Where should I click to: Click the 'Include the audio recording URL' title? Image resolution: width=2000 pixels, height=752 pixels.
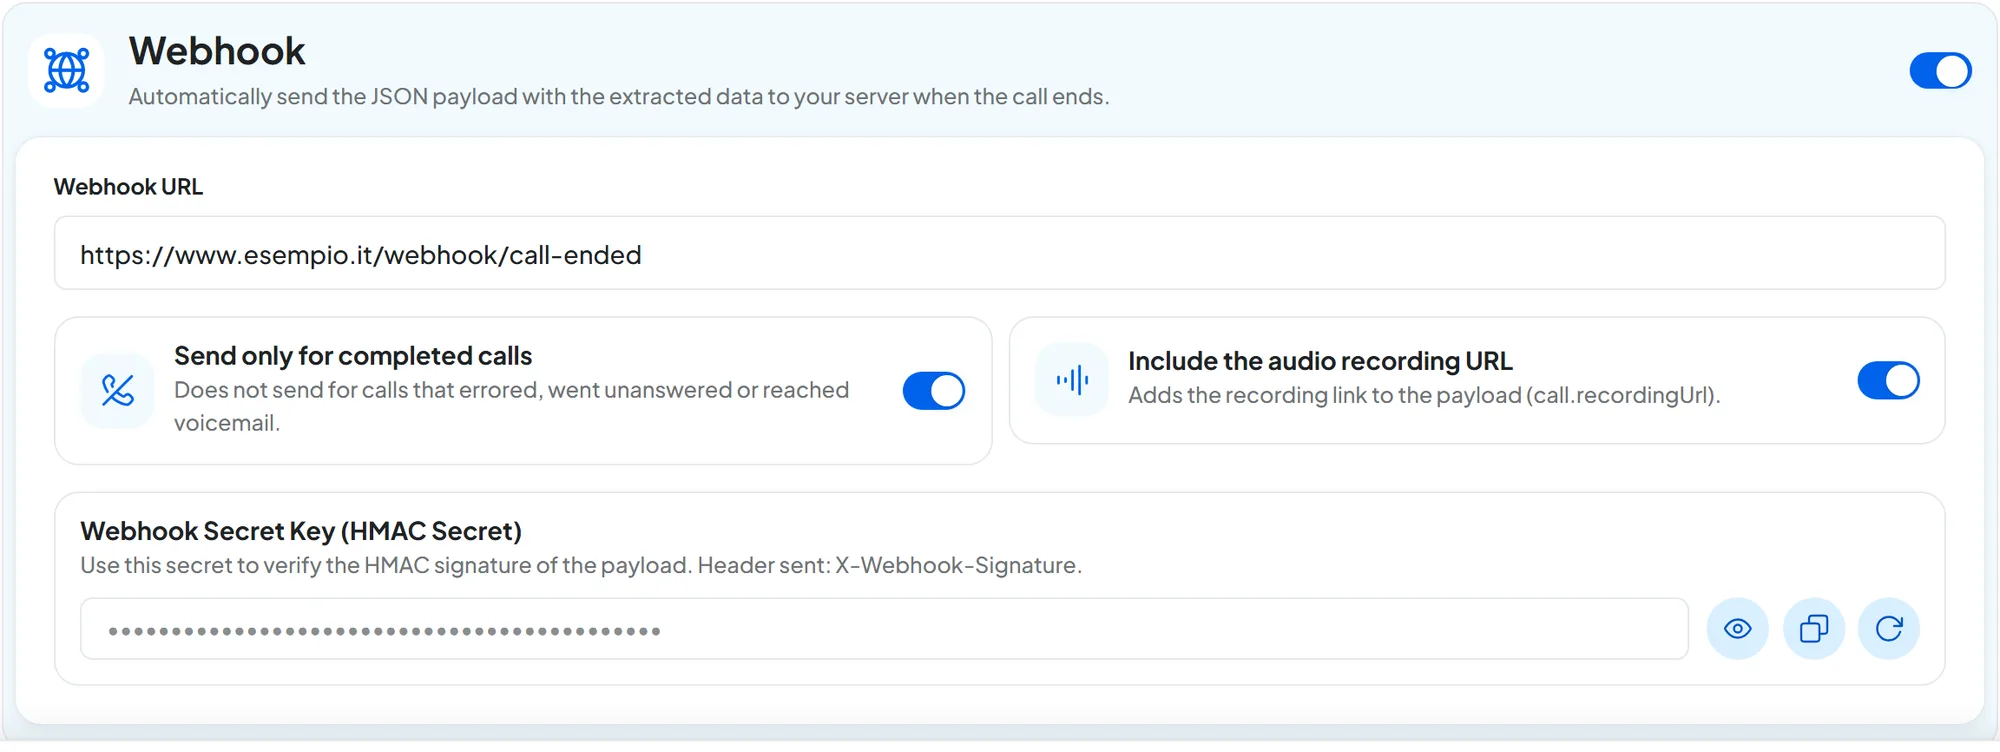1320,361
